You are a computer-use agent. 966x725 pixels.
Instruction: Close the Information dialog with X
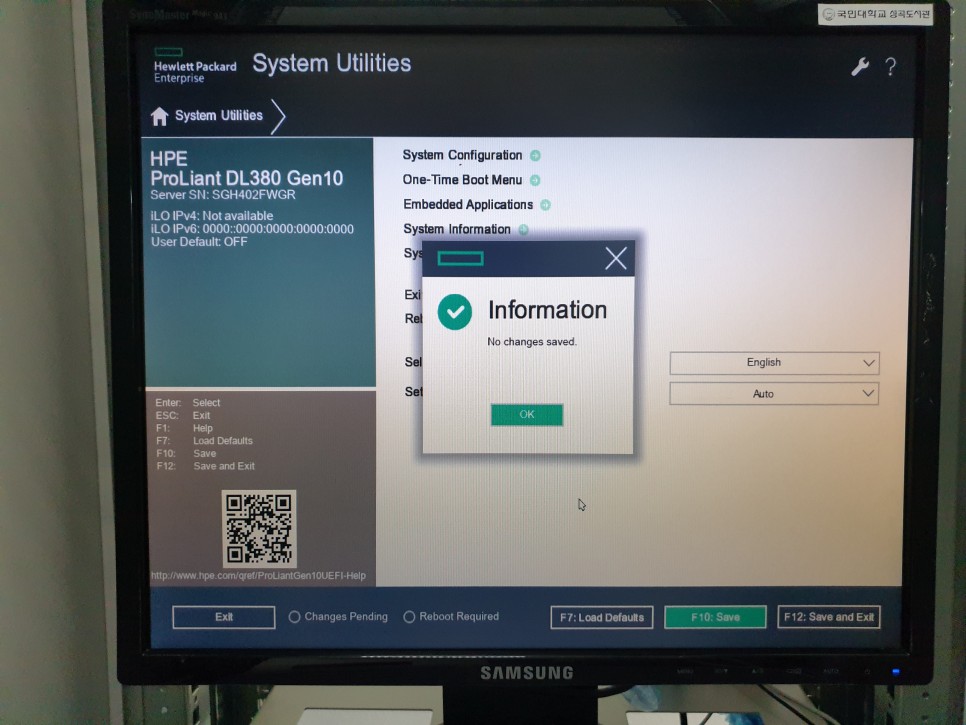tap(615, 258)
